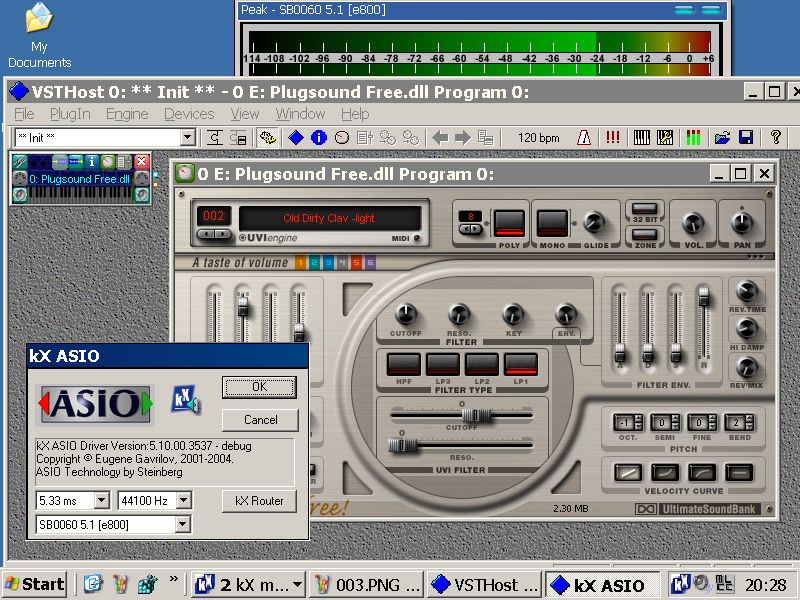The width and height of the screenshot is (800, 600).
Task: Click the info 'i' icon on plugin slot
Action: coord(91,162)
